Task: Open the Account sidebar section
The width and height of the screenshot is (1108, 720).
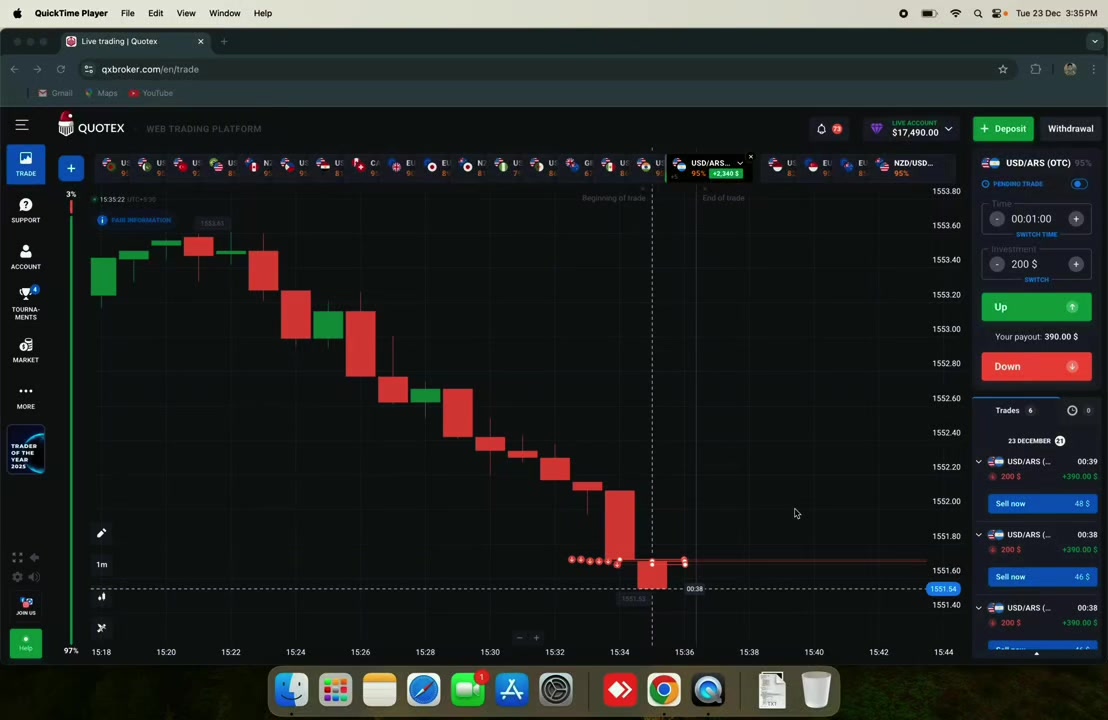Action: [x=26, y=257]
